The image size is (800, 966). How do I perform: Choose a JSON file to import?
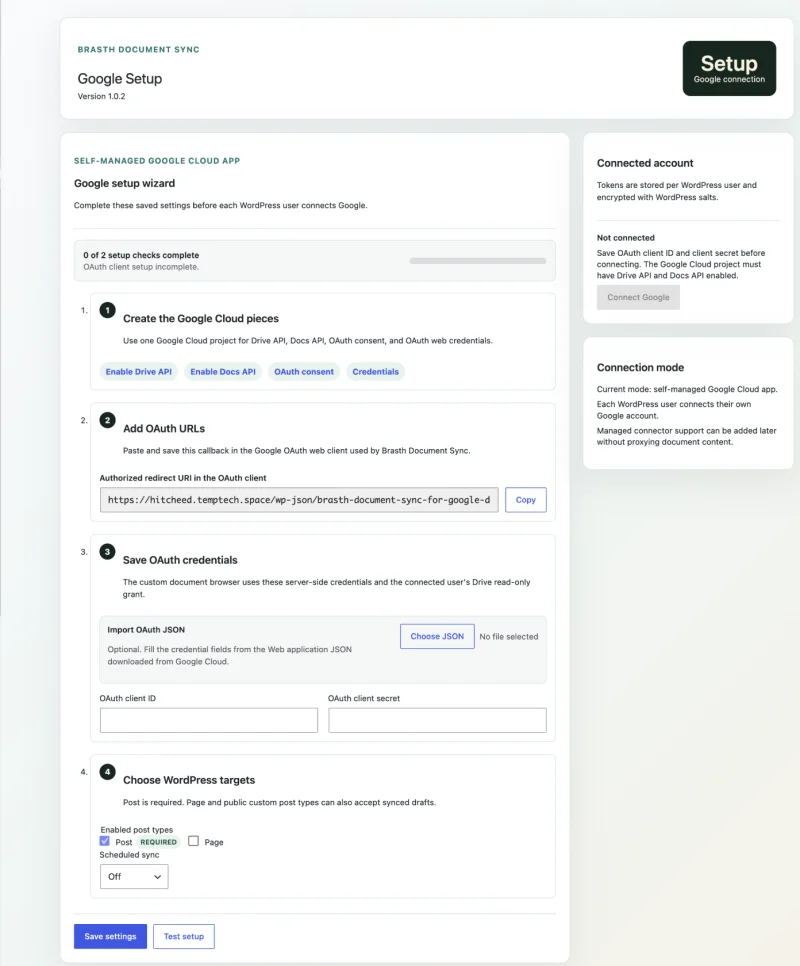(437, 636)
